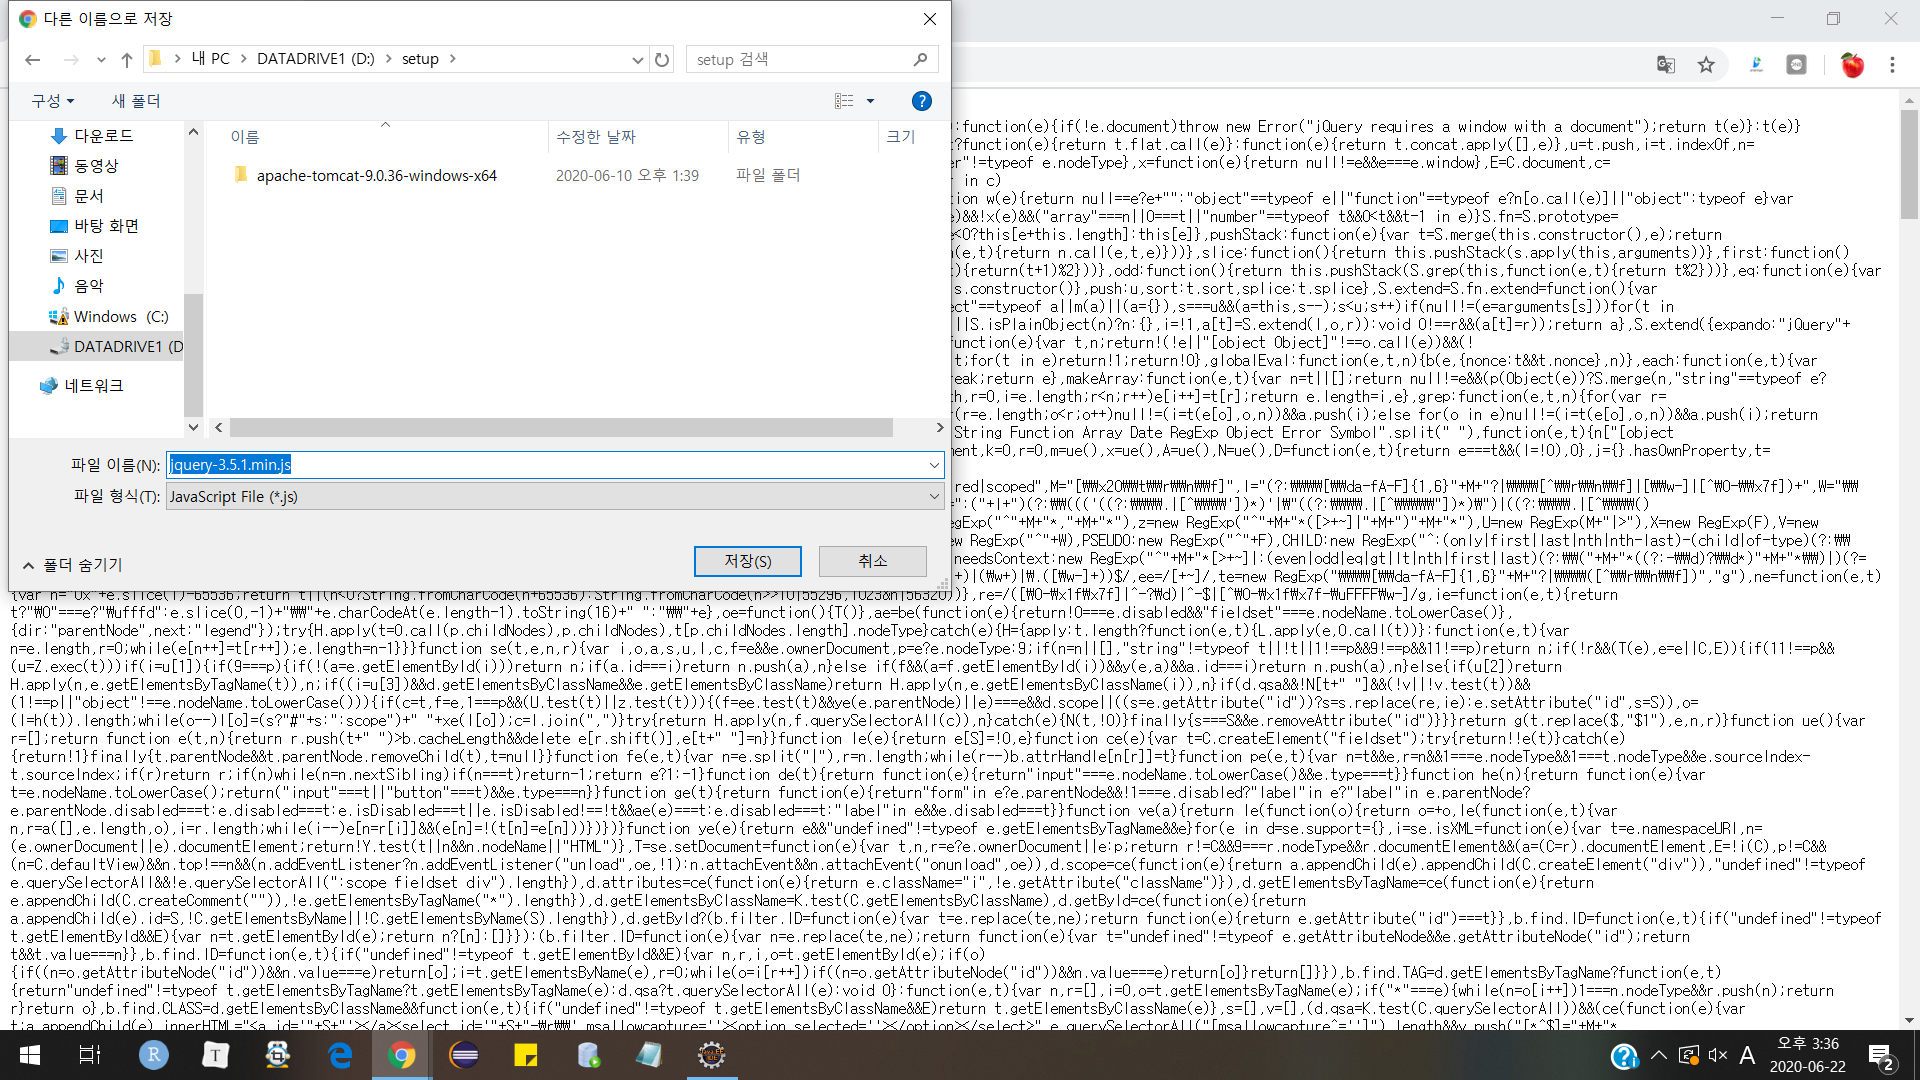Open the 구성 menu
This screenshot has height=1080, width=1920.
[52, 101]
